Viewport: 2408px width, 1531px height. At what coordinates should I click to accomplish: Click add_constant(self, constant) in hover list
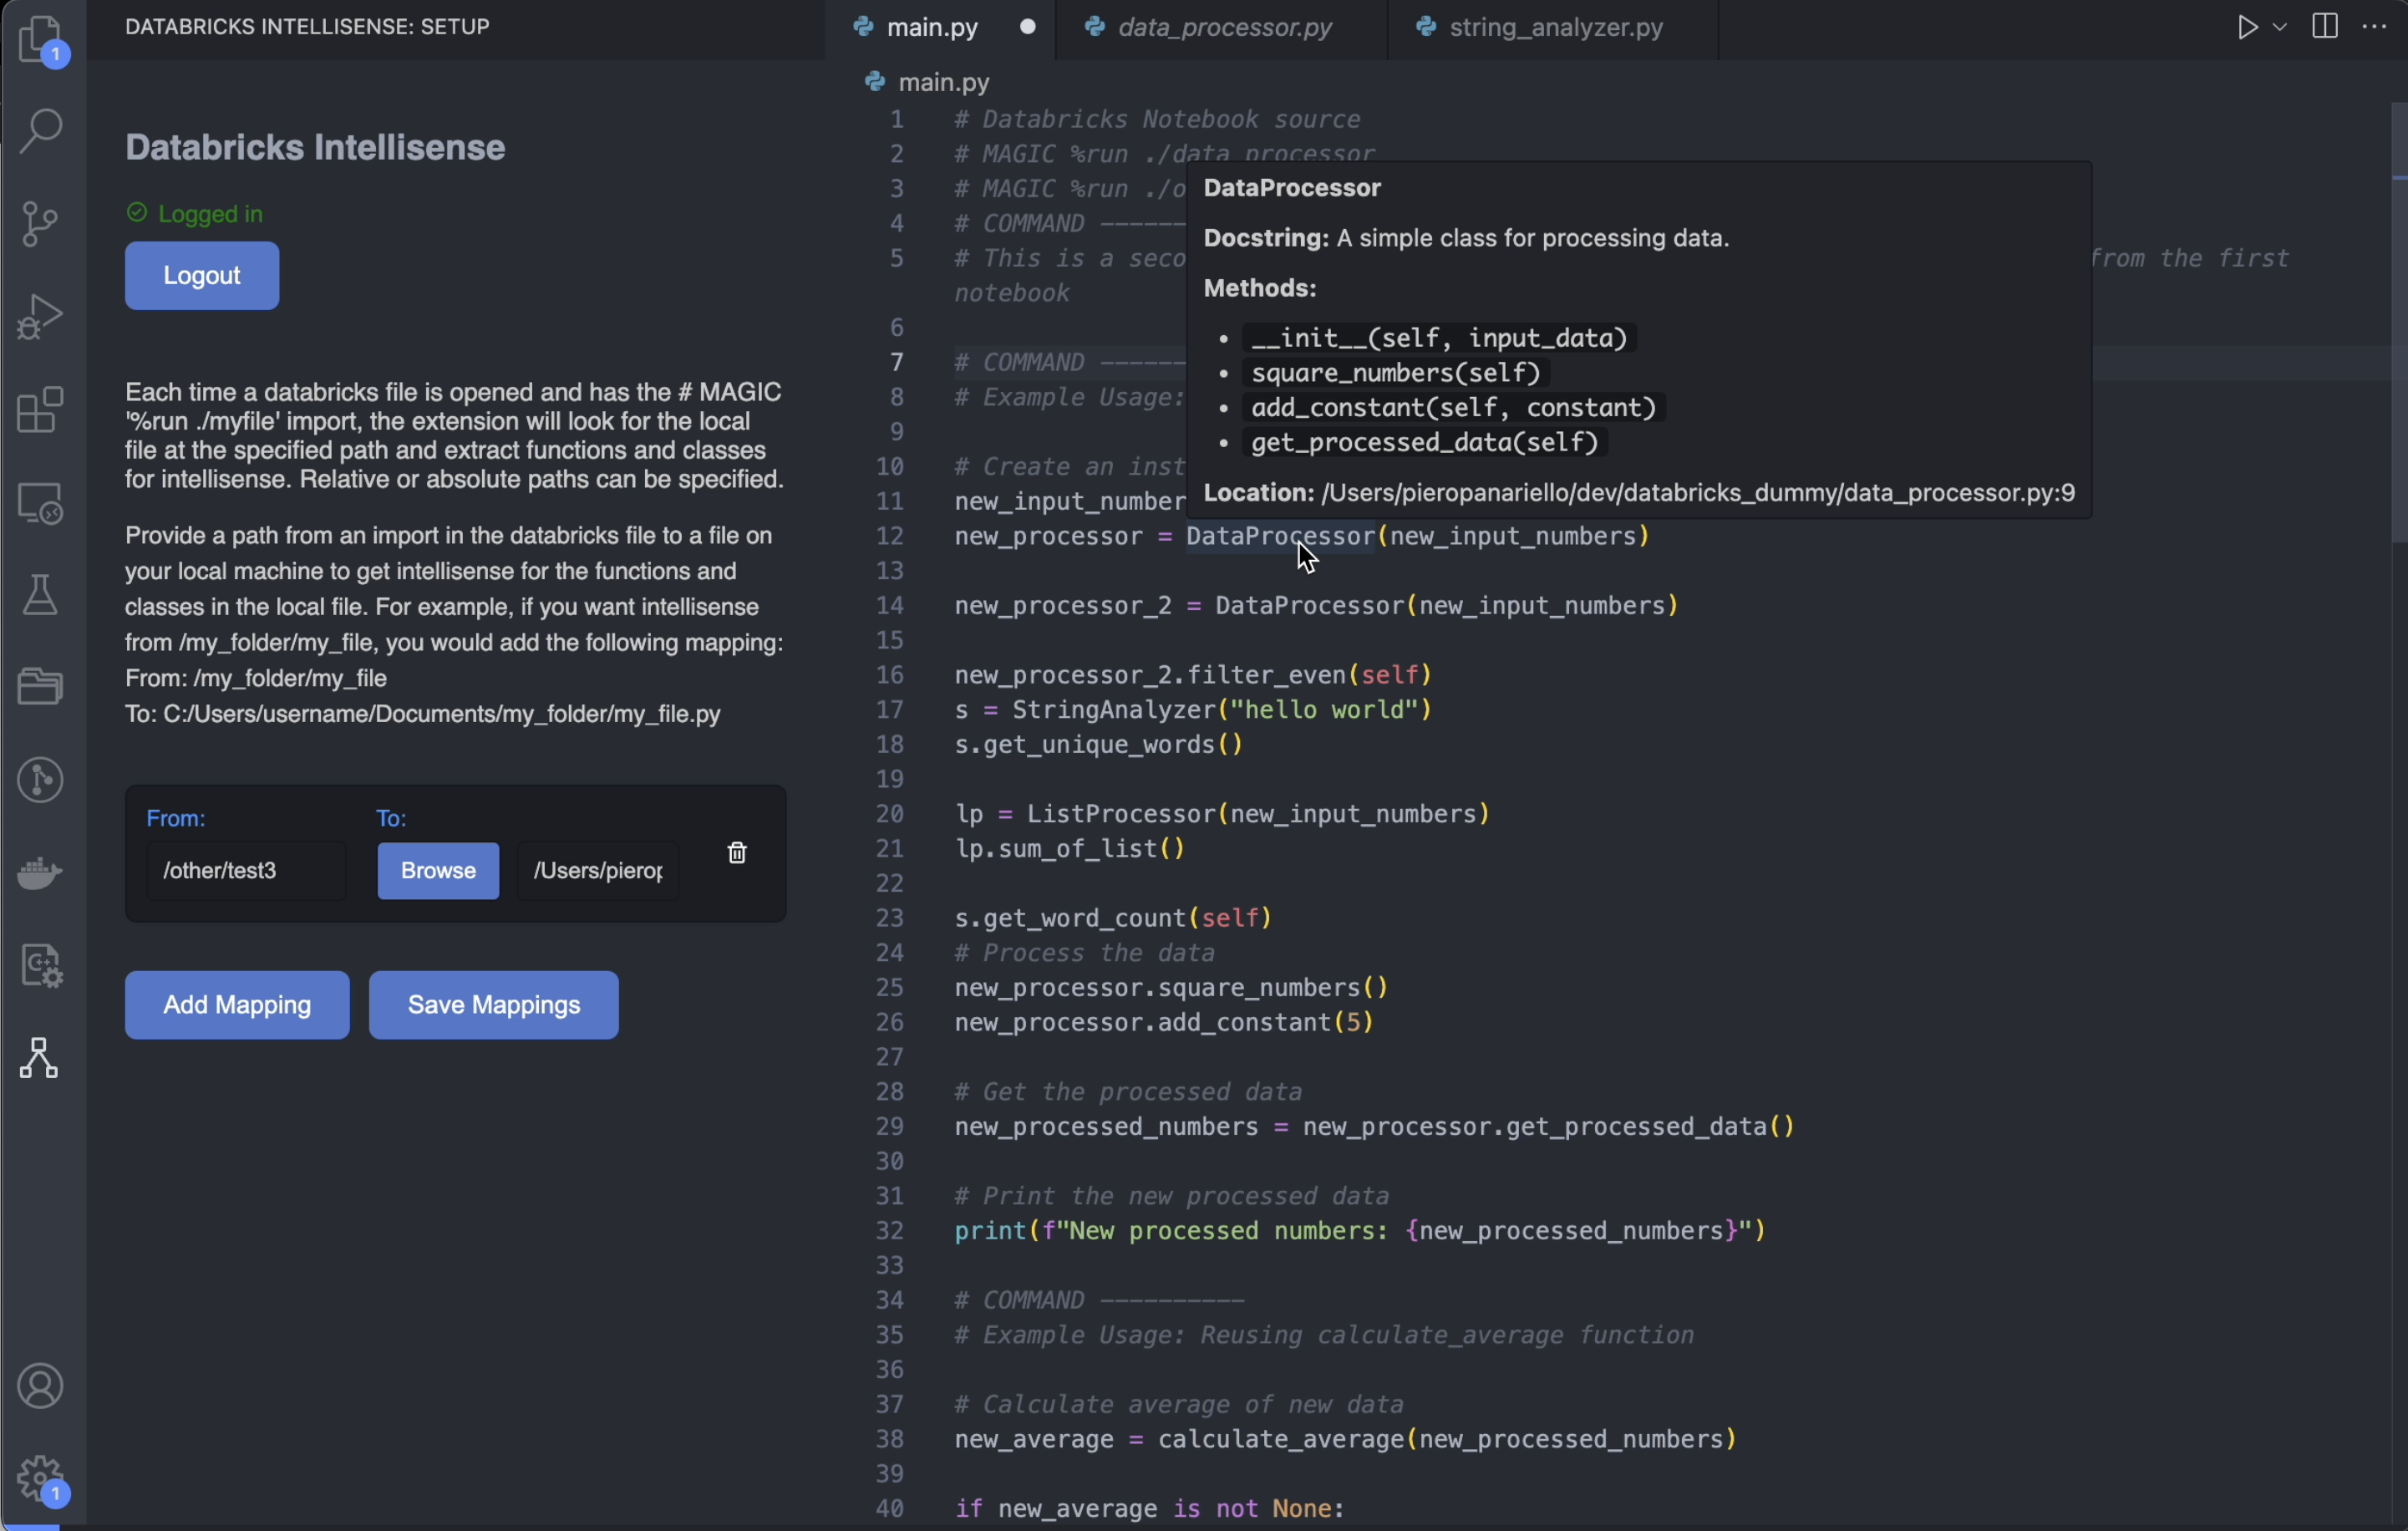(x=1454, y=408)
